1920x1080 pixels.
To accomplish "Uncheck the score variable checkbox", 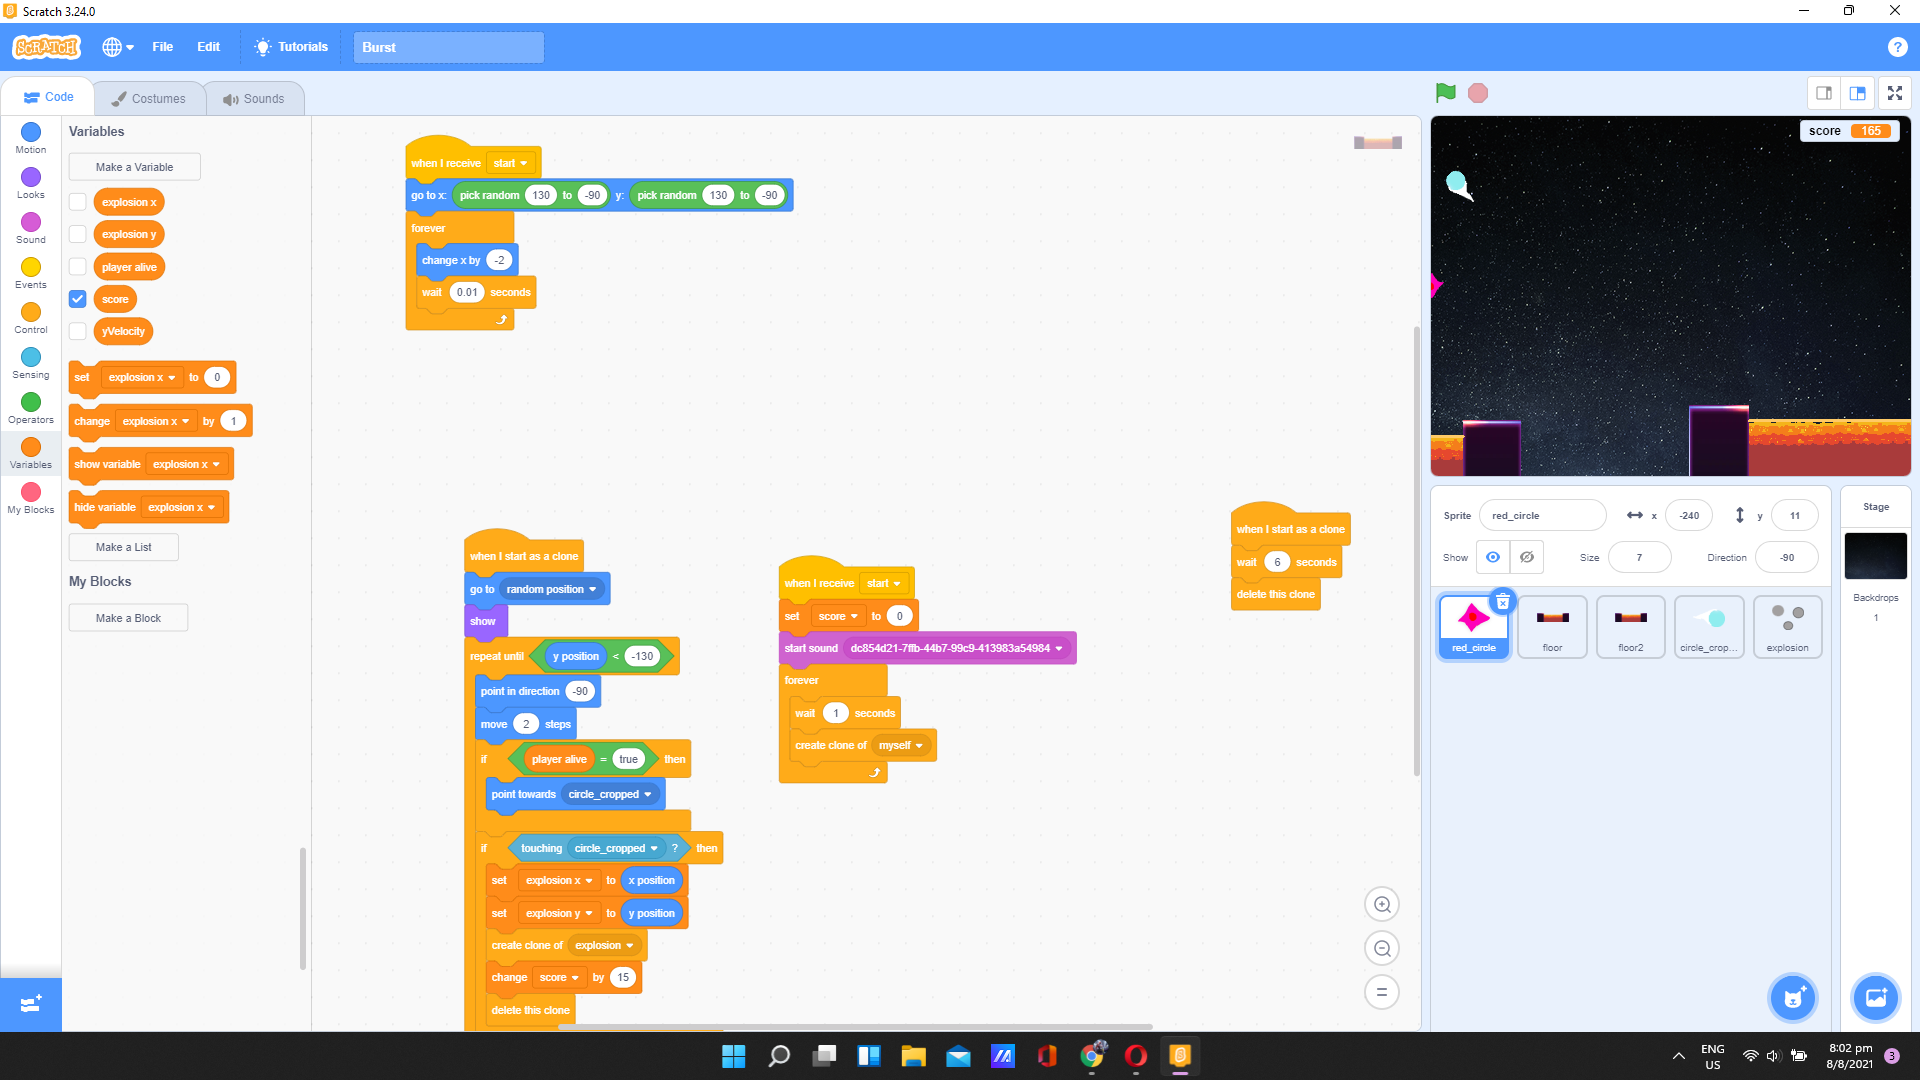I will 78,299.
